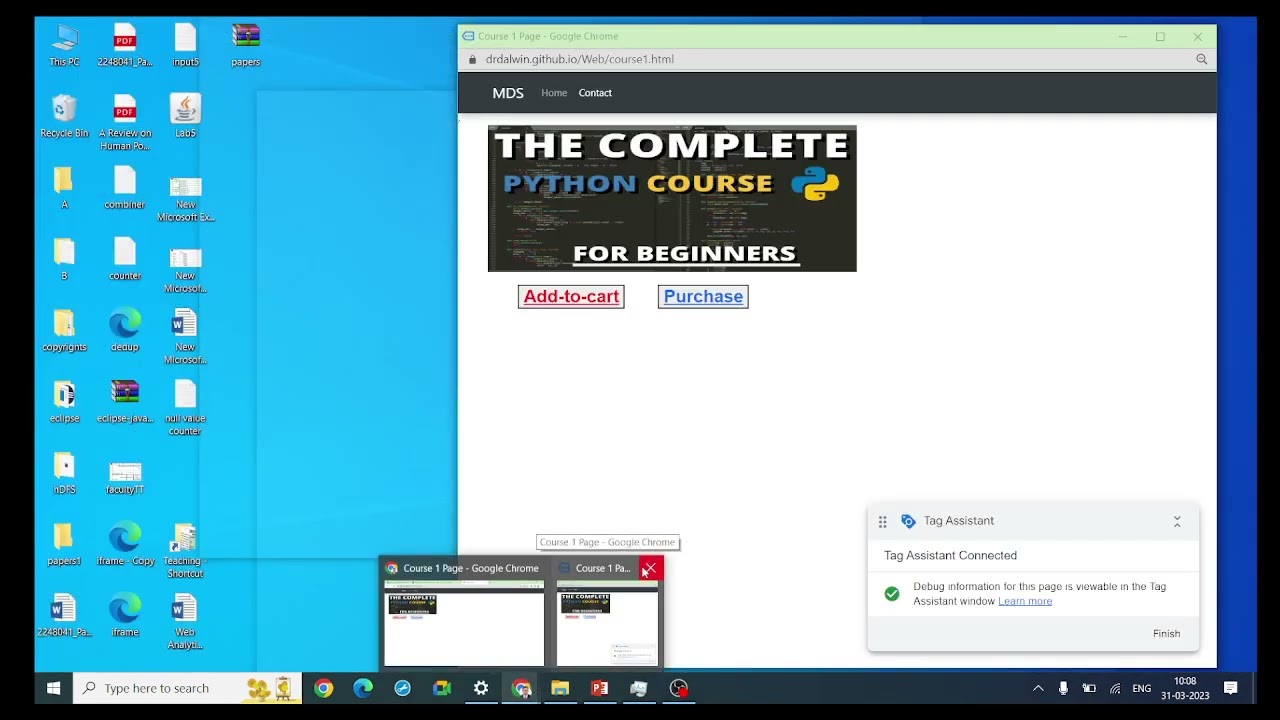
Task: Open network status in system tray
Action: pos(1115,688)
